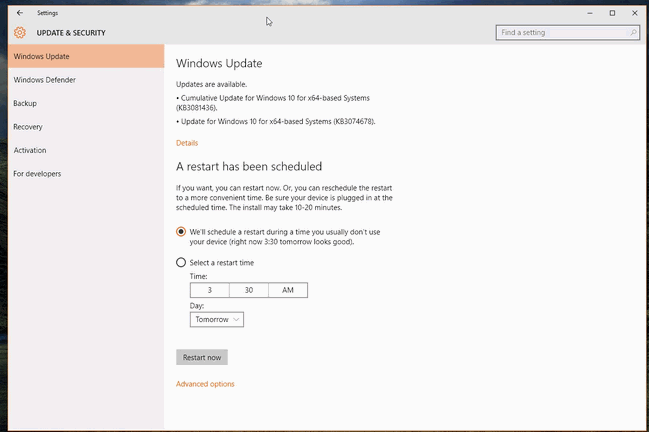Click the Update & Security gear icon
This screenshot has width=649, height=432.
click(x=19, y=32)
